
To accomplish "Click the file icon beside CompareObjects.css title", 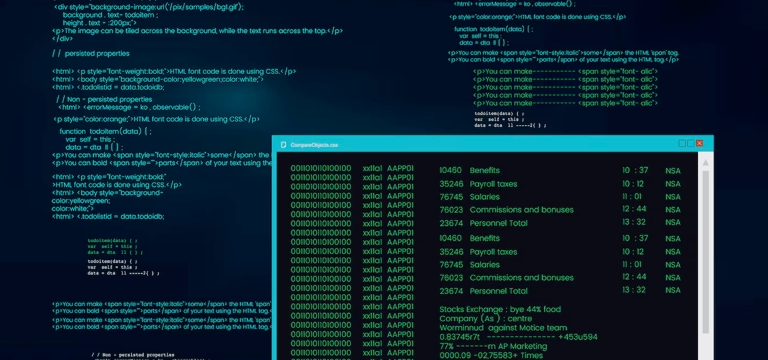I will 284,145.
